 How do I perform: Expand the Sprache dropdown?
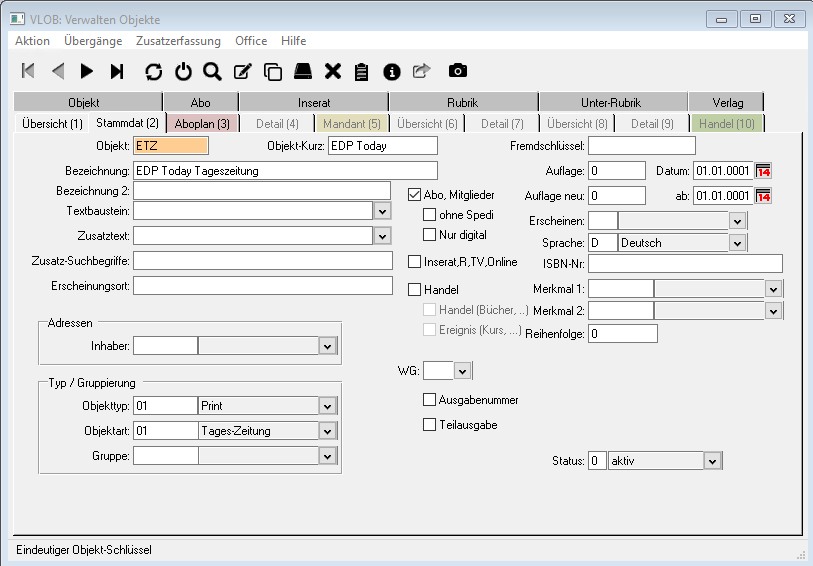click(738, 243)
